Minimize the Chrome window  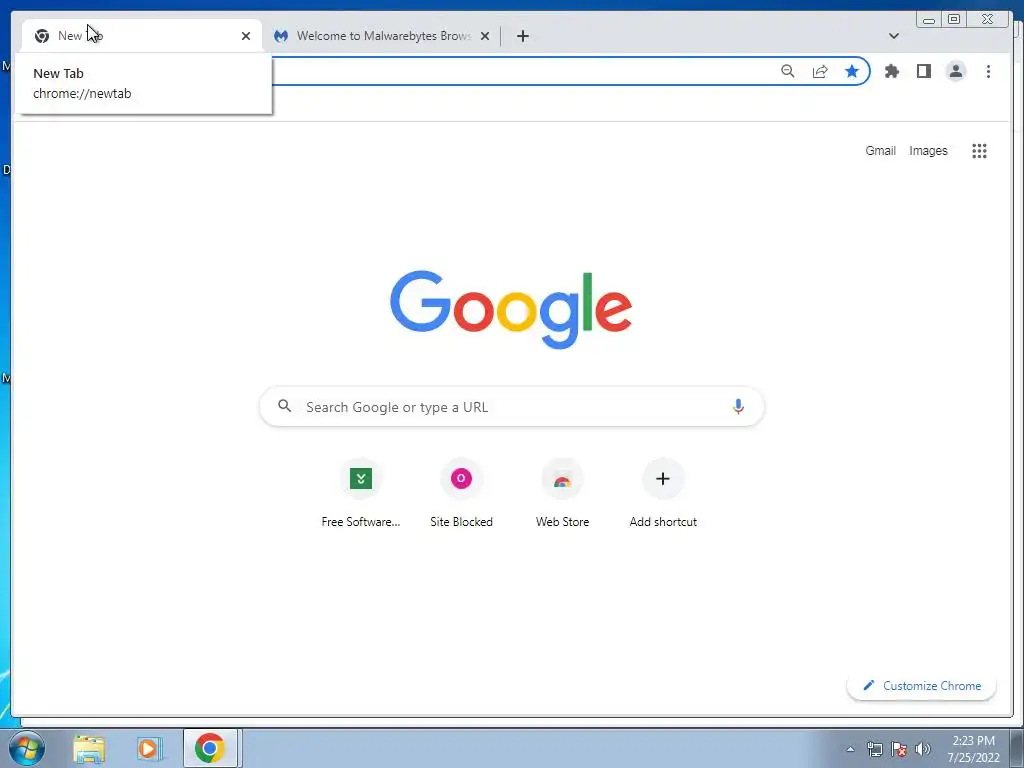tap(929, 20)
